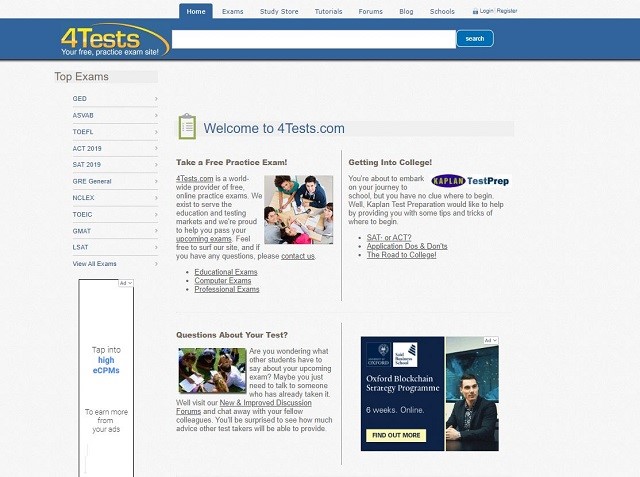Open the Educational Exams link
The width and height of the screenshot is (640, 477).
click(x=225, y=272)
